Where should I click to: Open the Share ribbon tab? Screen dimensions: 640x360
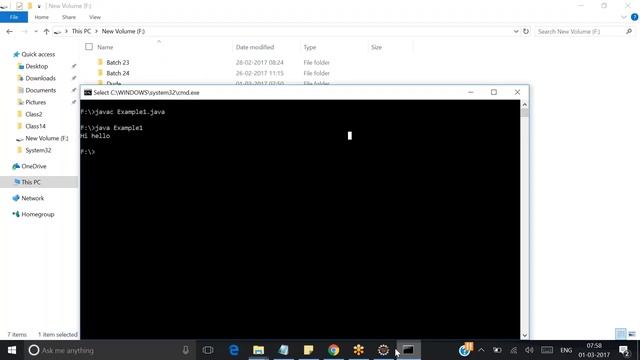(69, 17)
